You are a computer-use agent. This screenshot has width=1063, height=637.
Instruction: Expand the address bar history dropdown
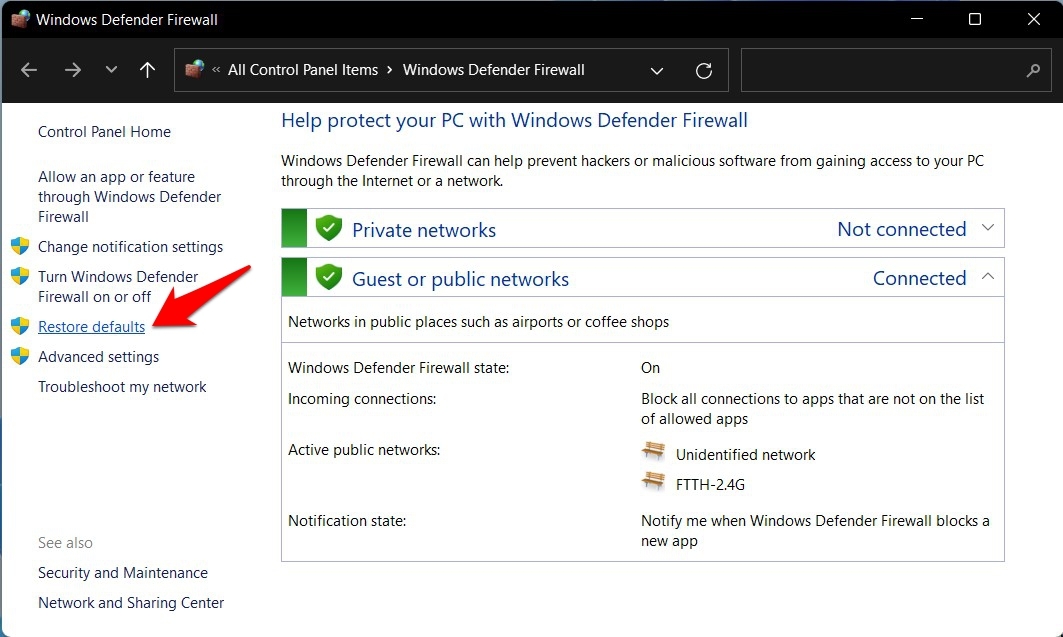coord(657,70)
